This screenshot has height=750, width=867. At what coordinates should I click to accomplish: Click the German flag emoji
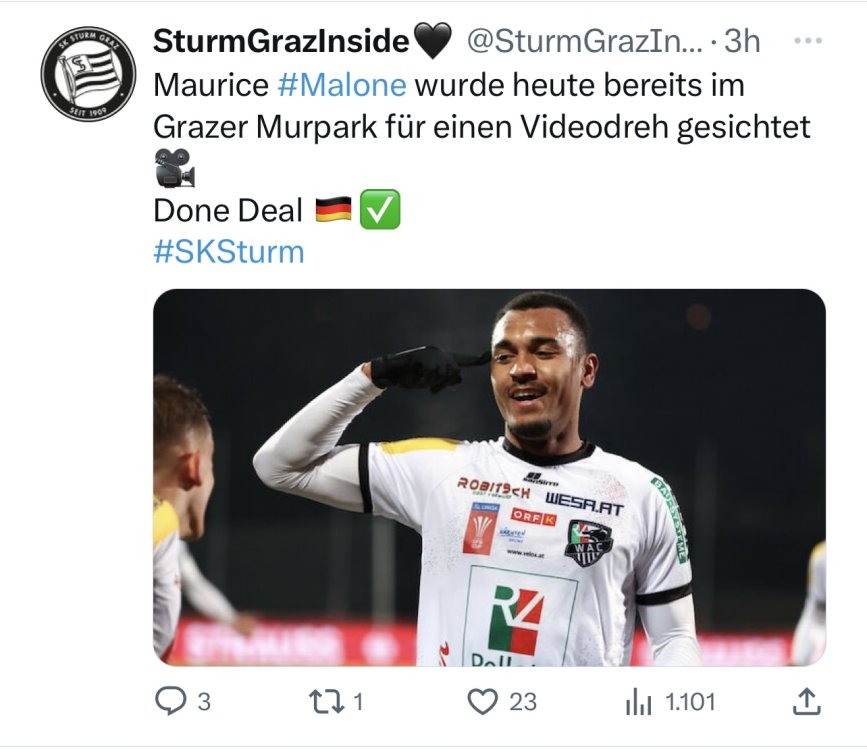(x=333, y=210)
